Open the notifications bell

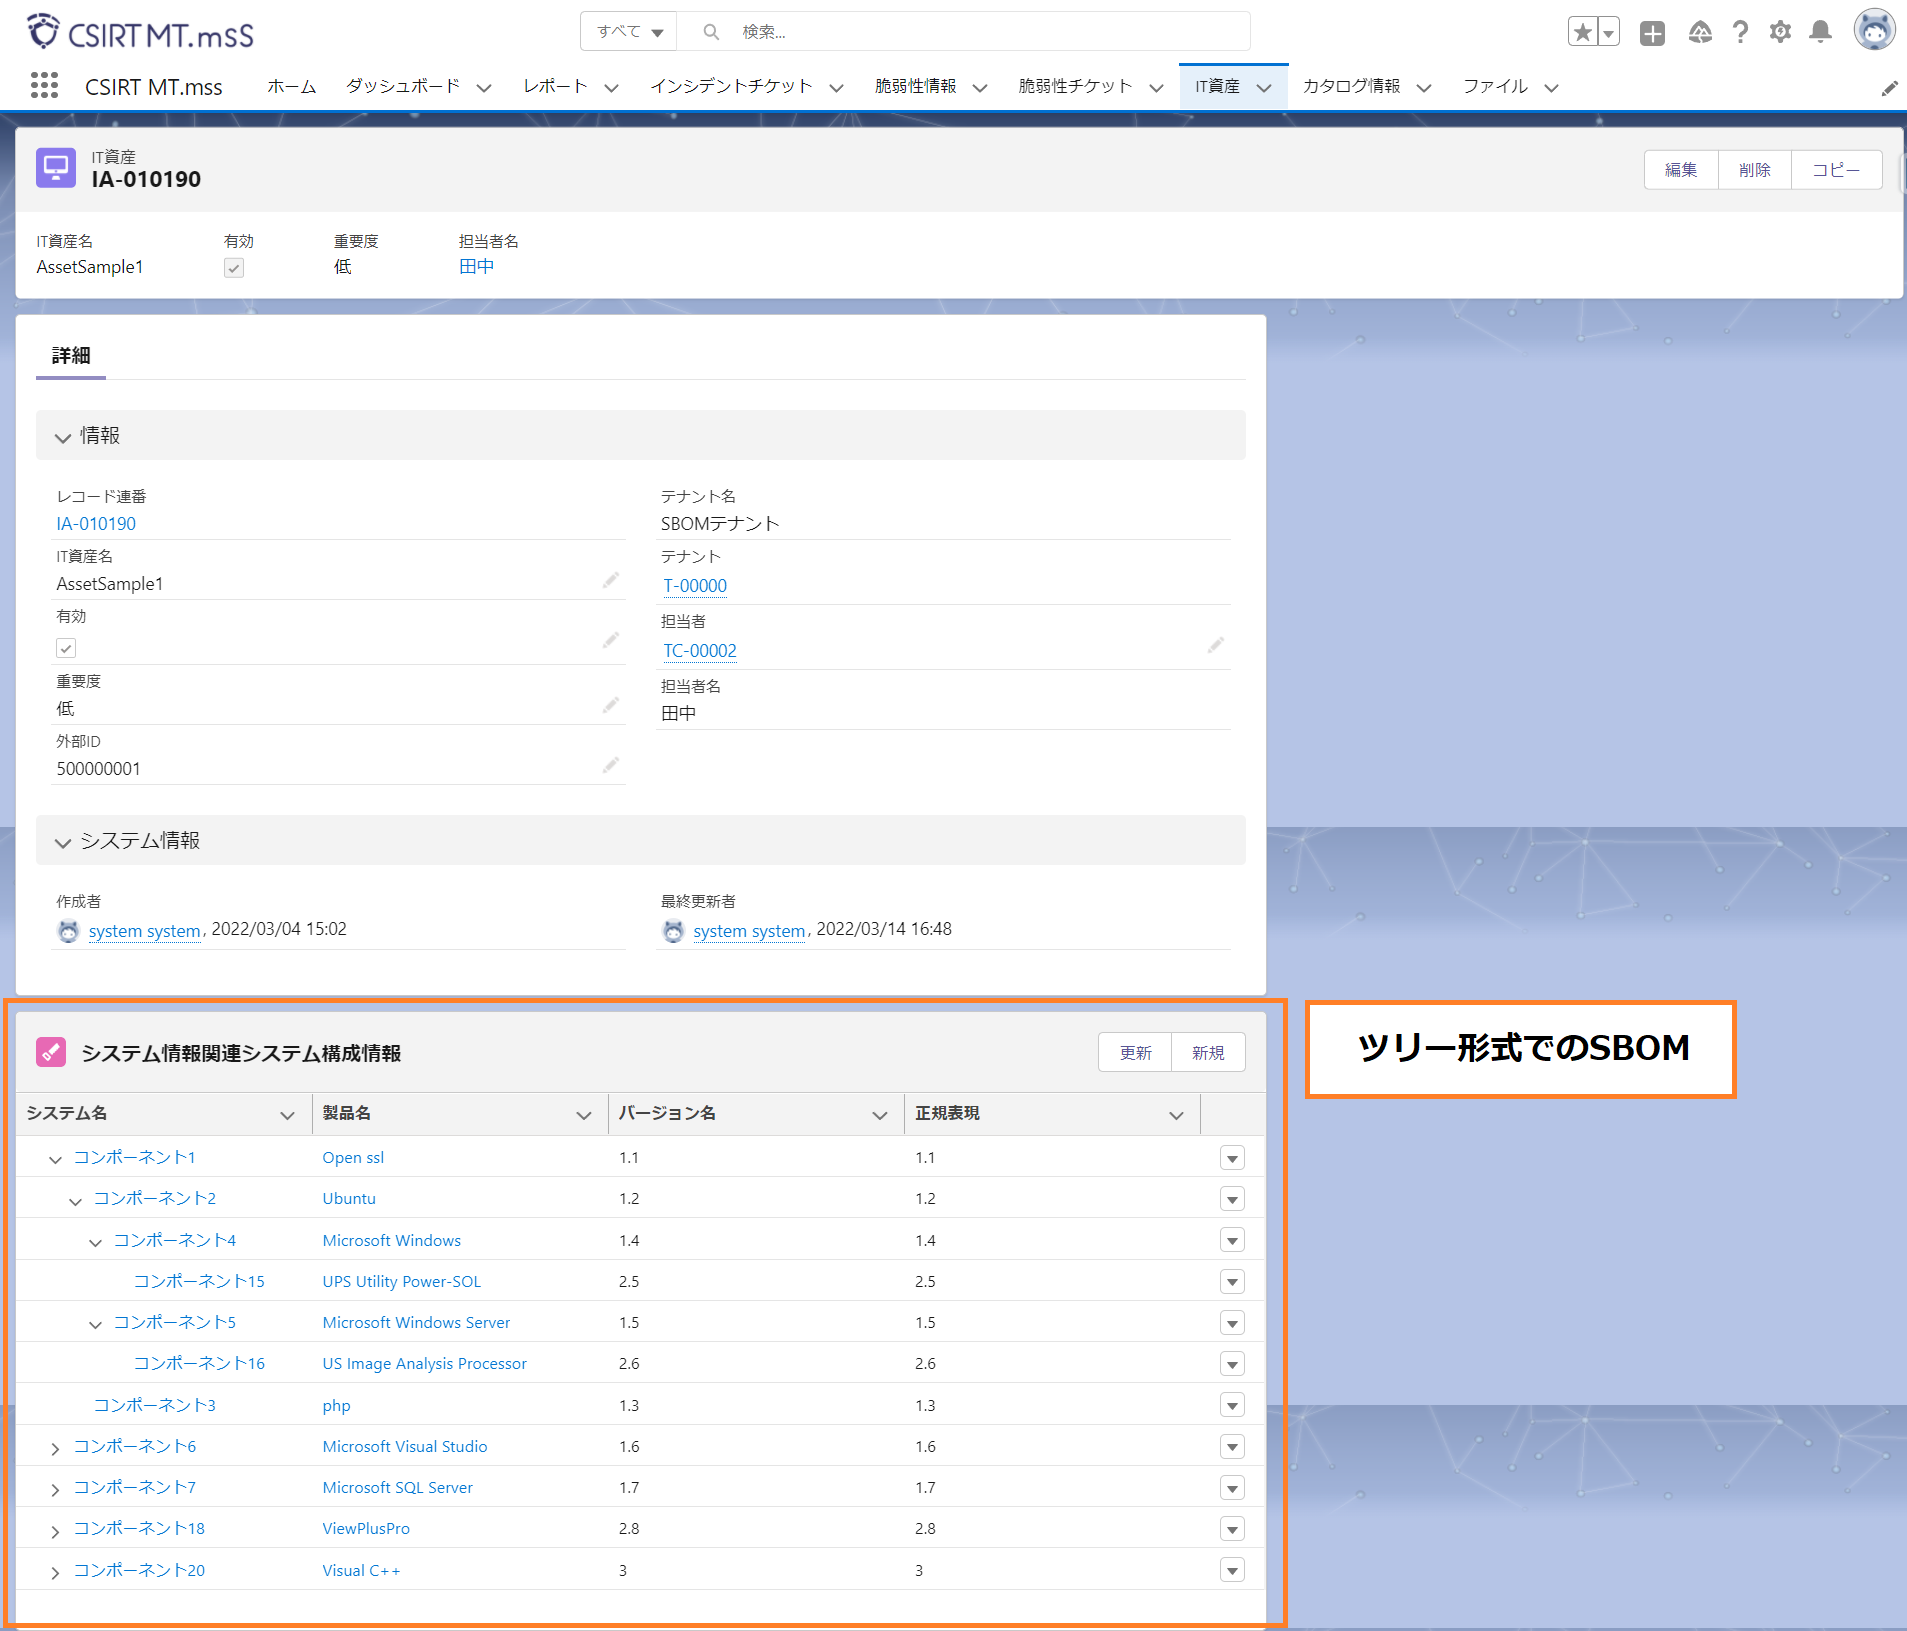coord(1821,33)
